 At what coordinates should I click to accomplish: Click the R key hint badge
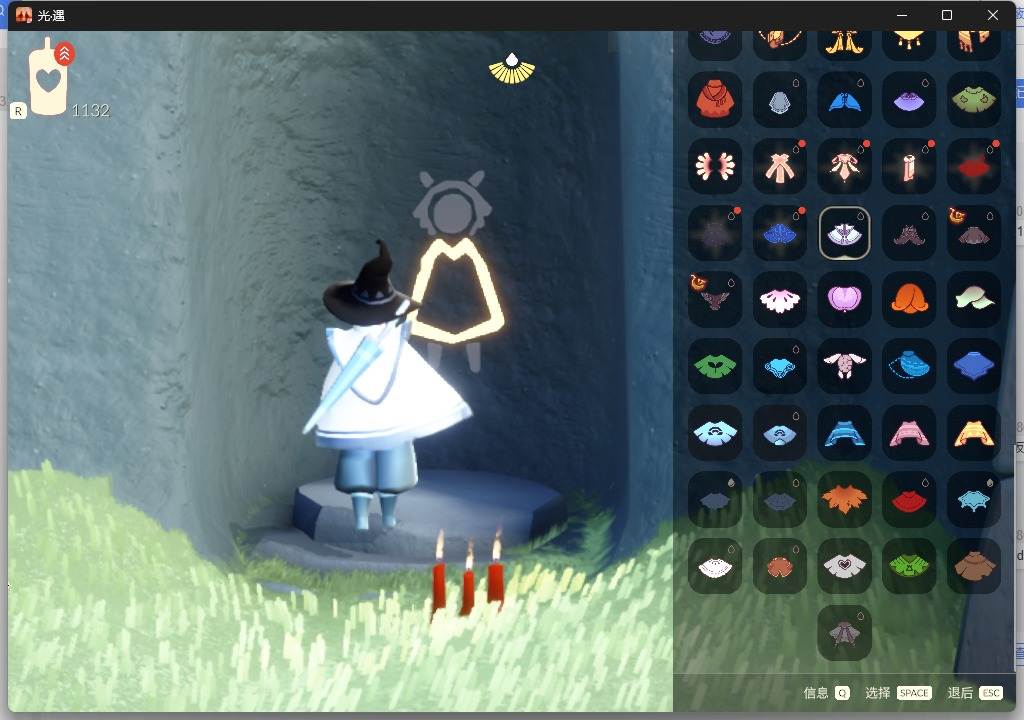pyautogui.click(x=18, y=111)
